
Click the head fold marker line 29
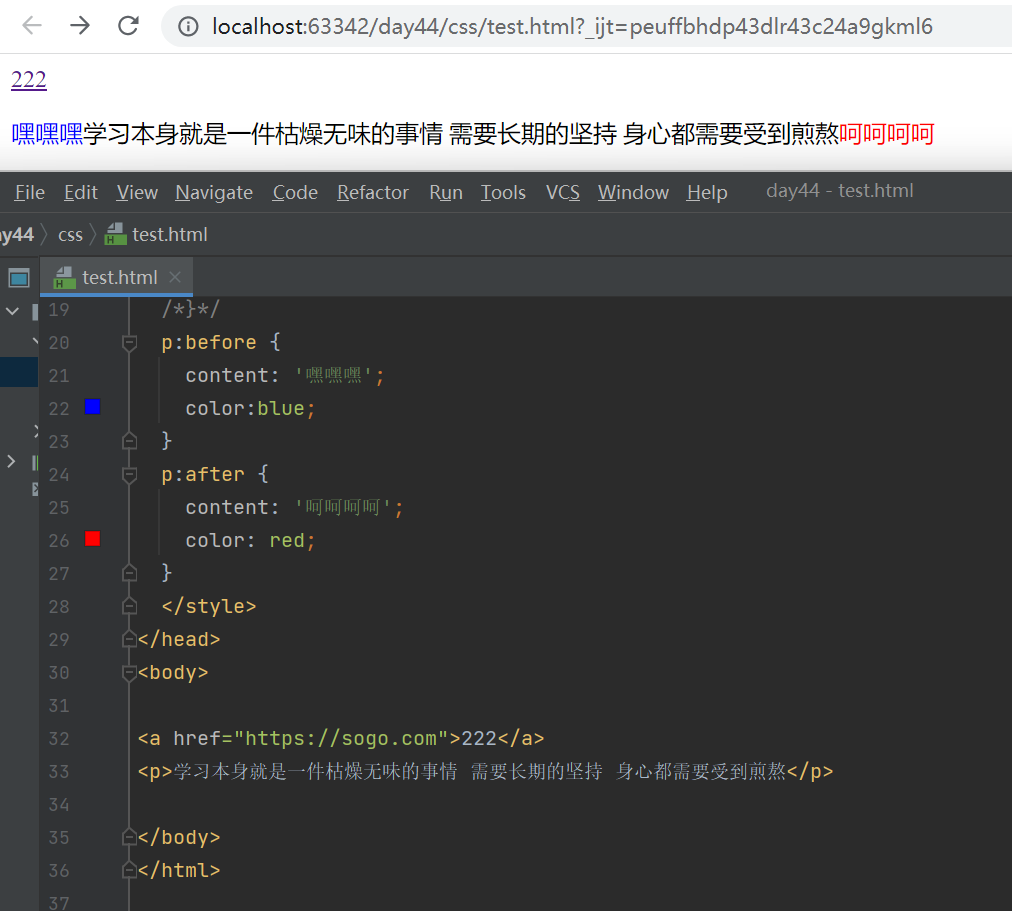click(129, 639)
